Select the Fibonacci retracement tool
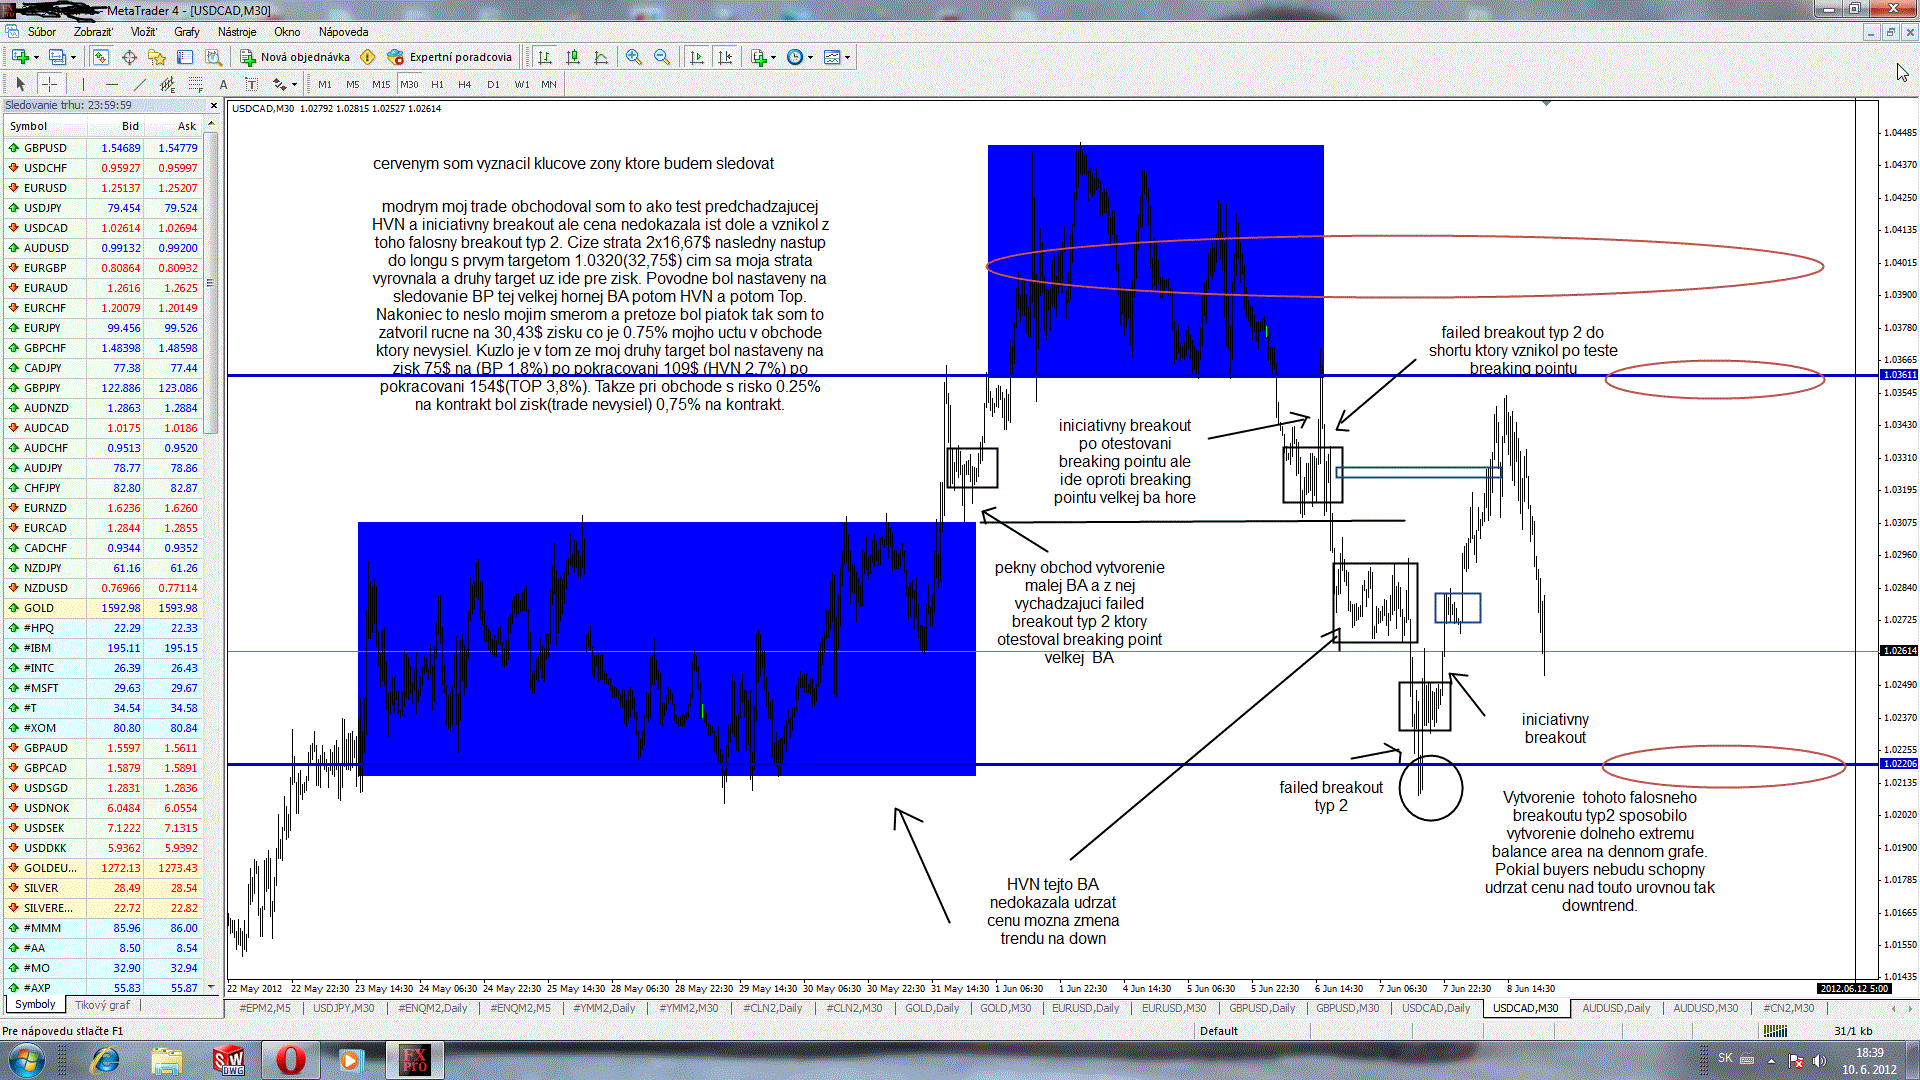This screenshot has width=1920, height=1080. coord(196,84)
